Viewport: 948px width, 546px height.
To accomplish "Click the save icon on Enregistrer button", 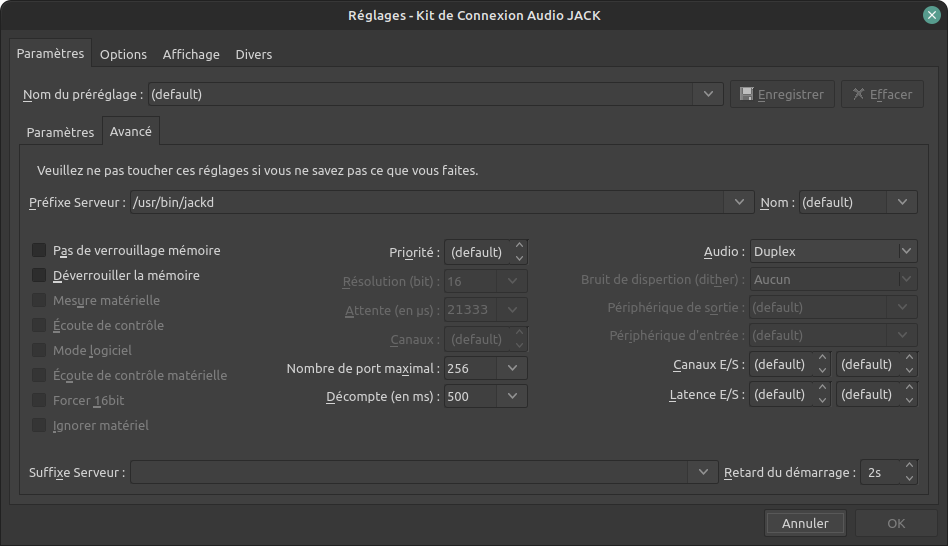I will coord(746,94).
